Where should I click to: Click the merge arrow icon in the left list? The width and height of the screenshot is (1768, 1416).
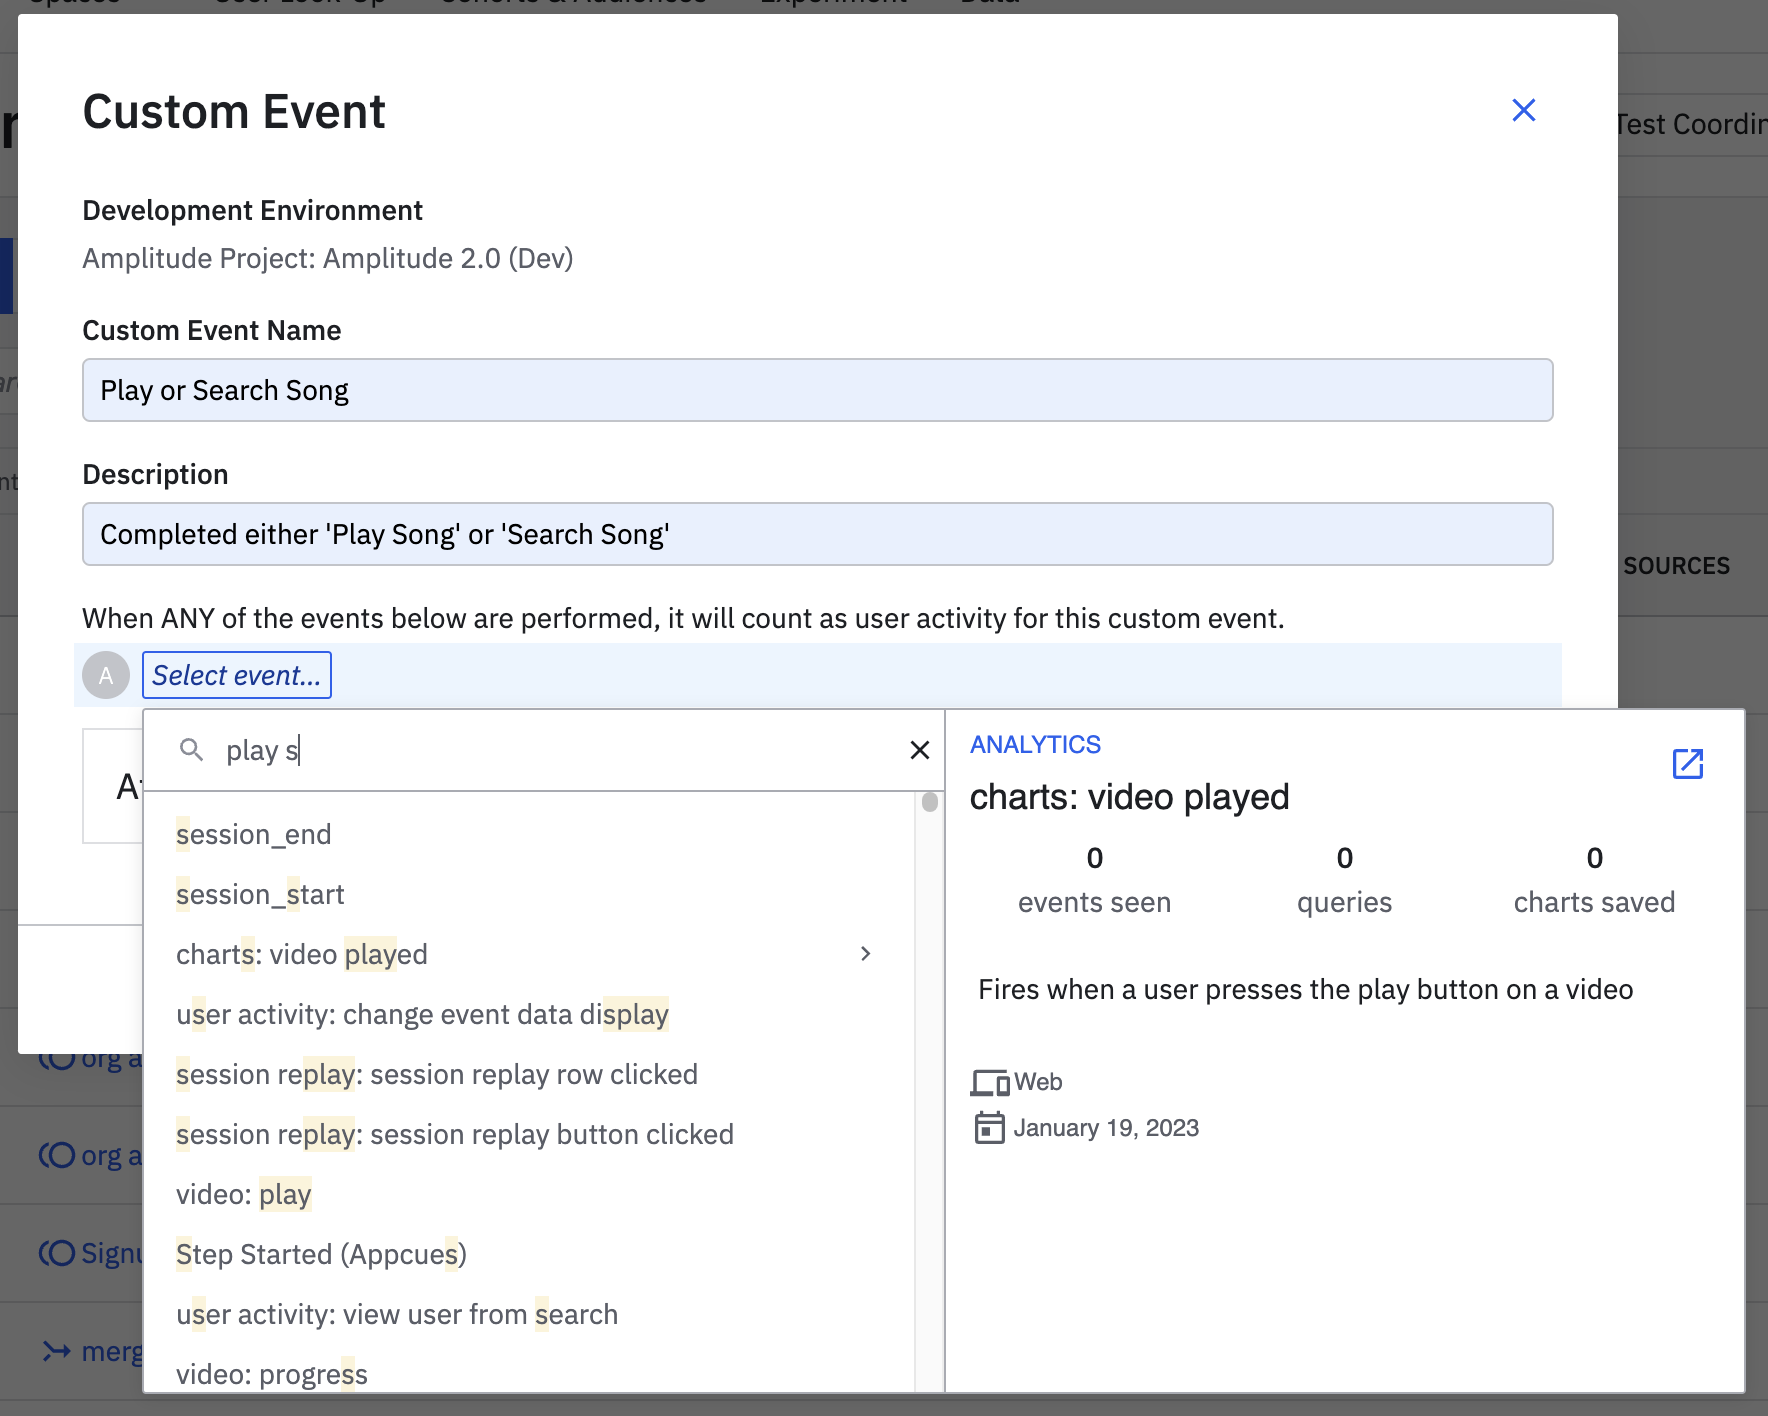[x=55, y=1351]
